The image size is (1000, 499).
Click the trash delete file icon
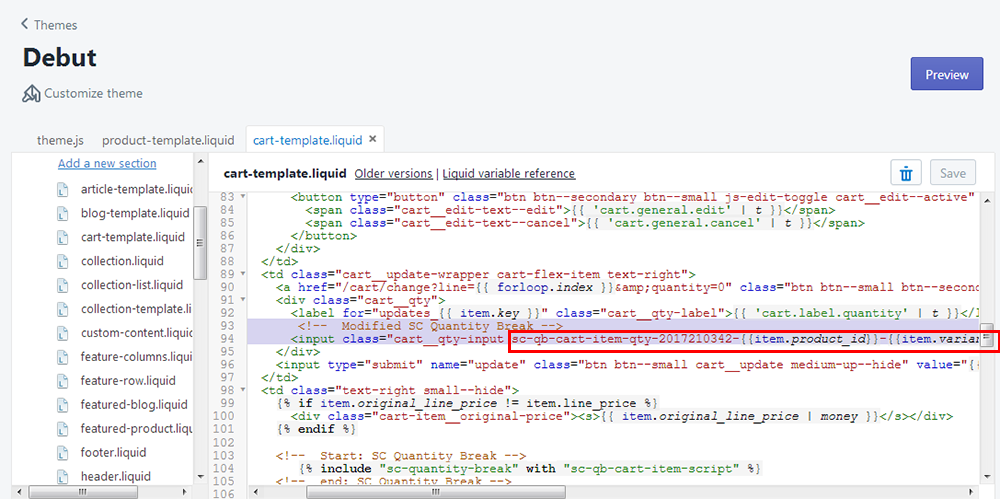tap(905, 173)
